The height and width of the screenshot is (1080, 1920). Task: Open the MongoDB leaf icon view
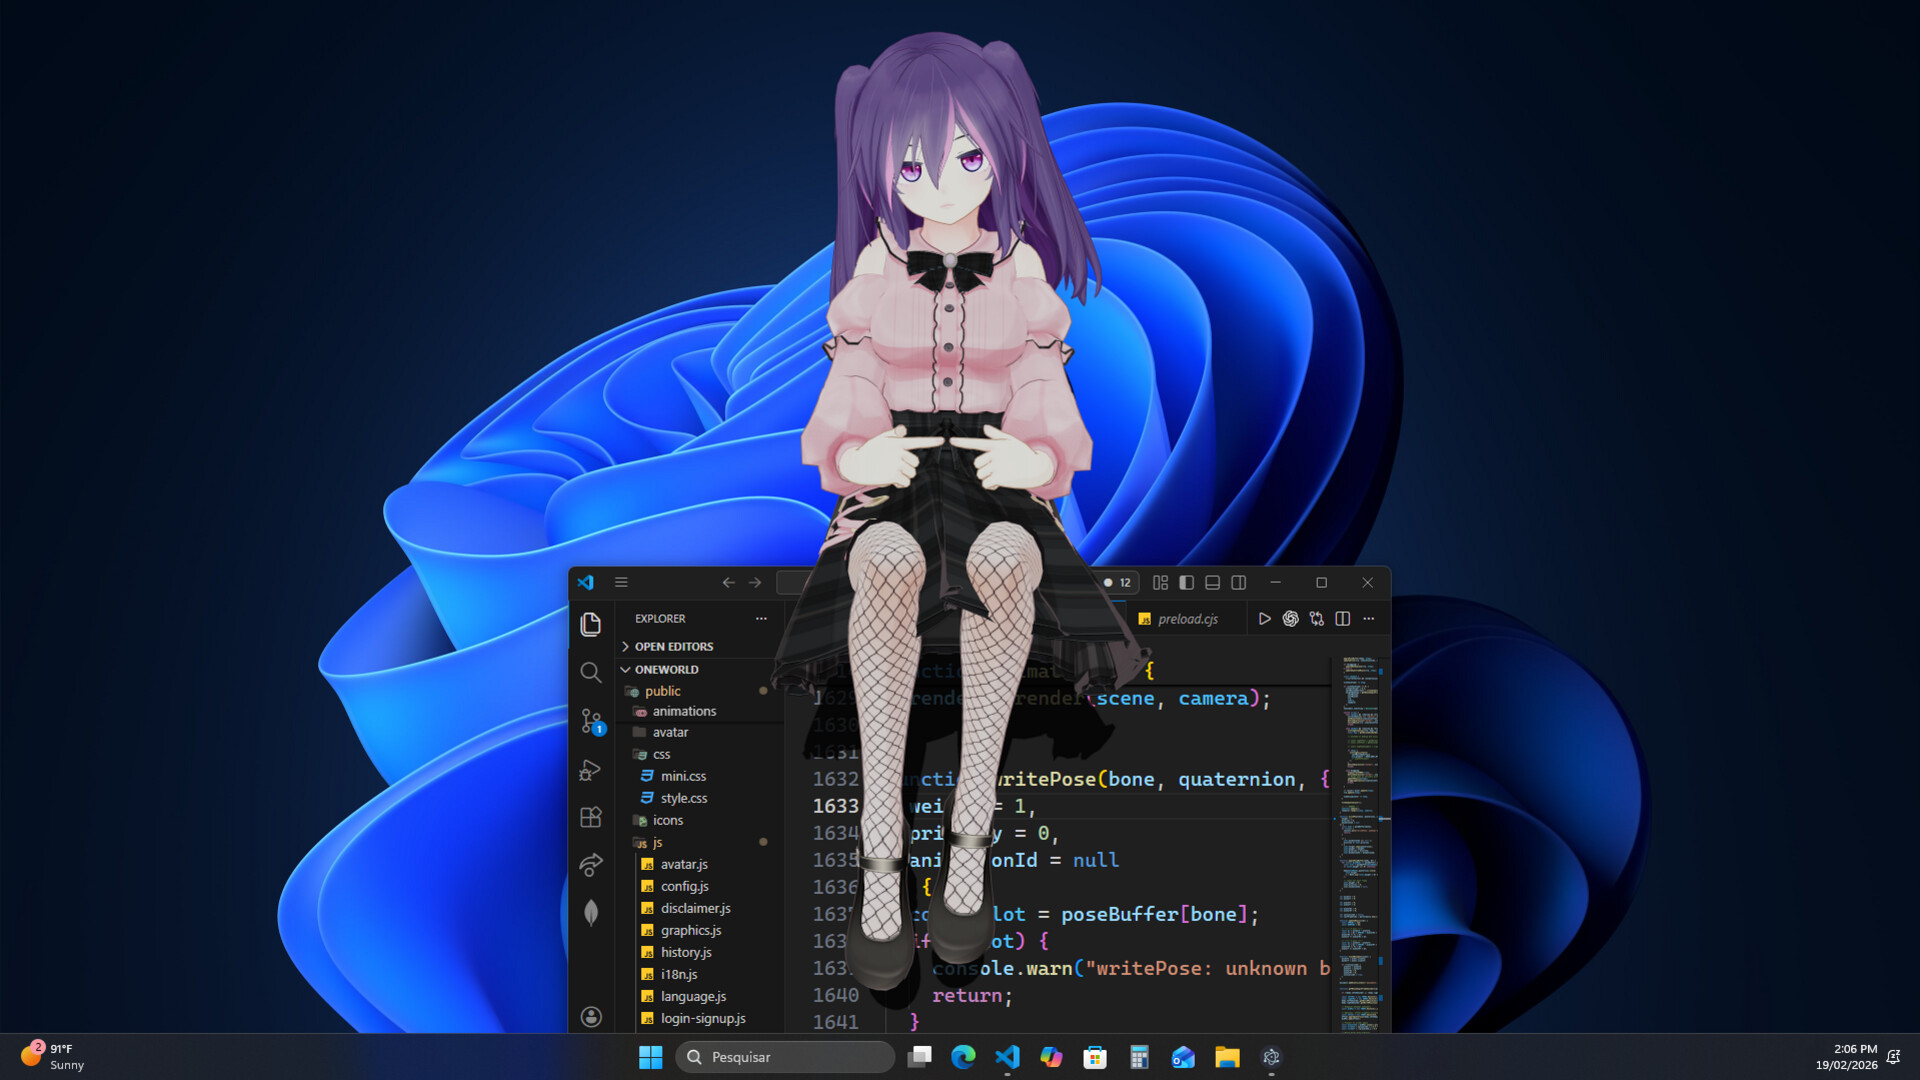point(591,913)
